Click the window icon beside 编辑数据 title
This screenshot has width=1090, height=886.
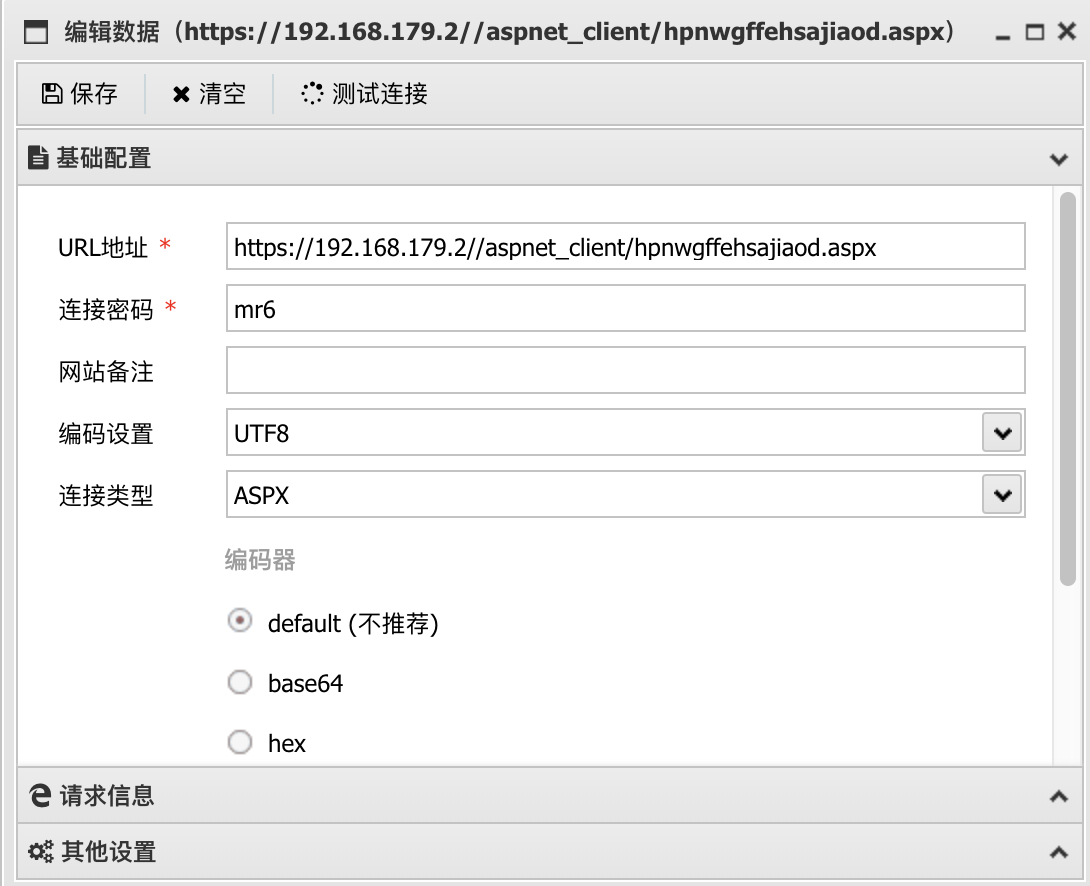36,33
